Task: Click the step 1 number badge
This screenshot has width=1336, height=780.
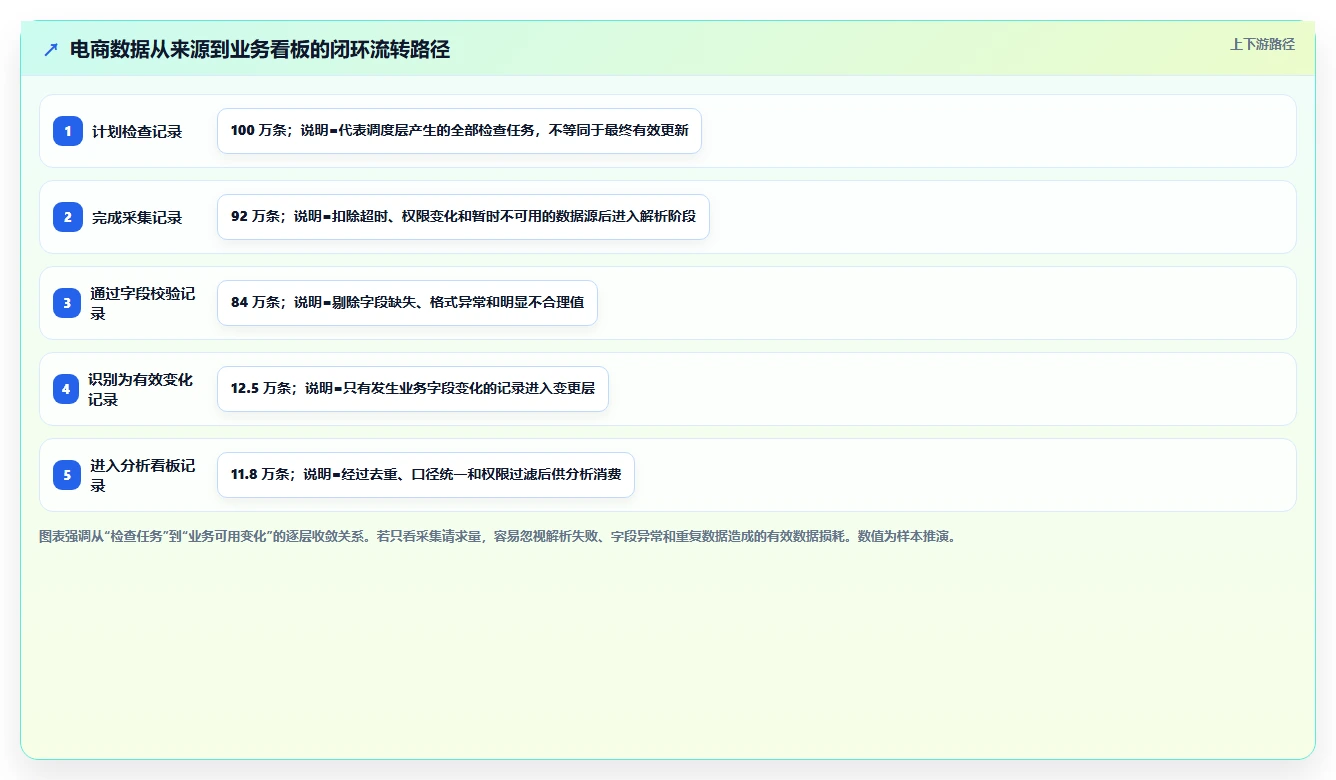Action: click(68, 131)
